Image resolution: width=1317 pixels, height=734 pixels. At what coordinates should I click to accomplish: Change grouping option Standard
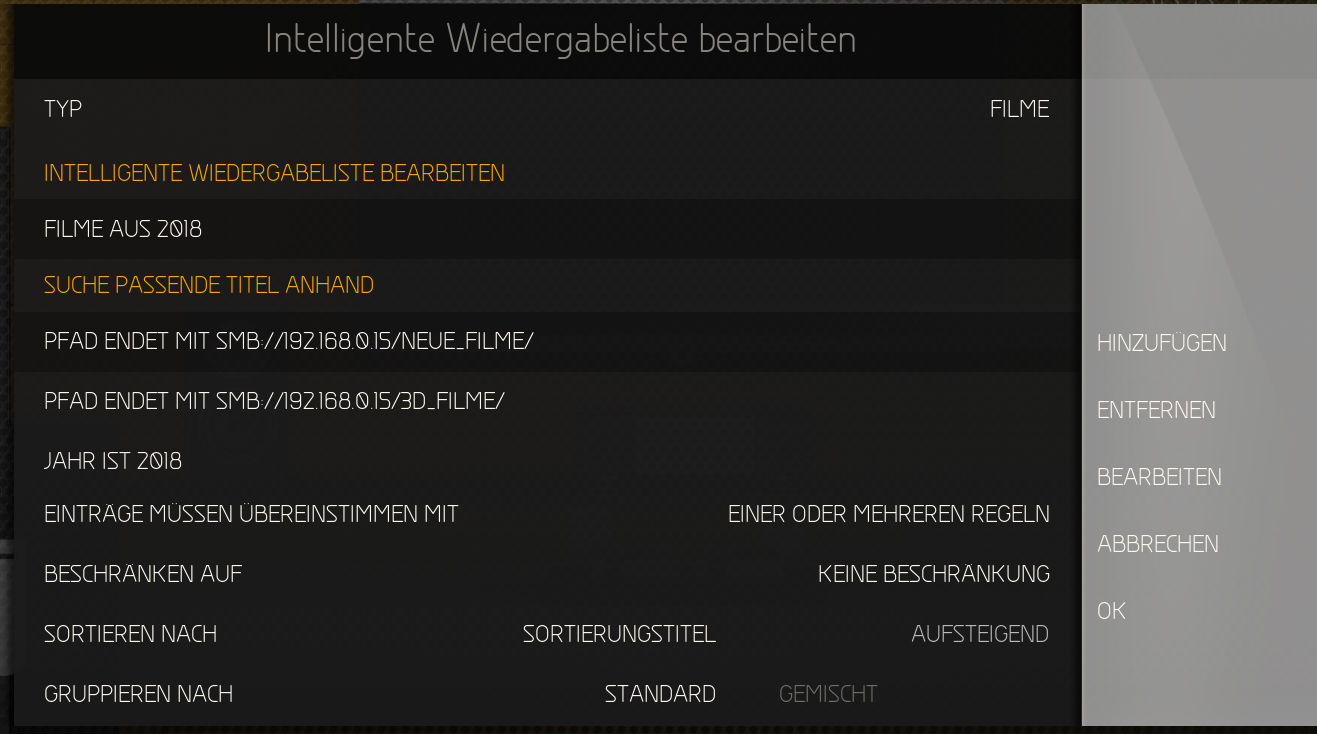[660, 694]
